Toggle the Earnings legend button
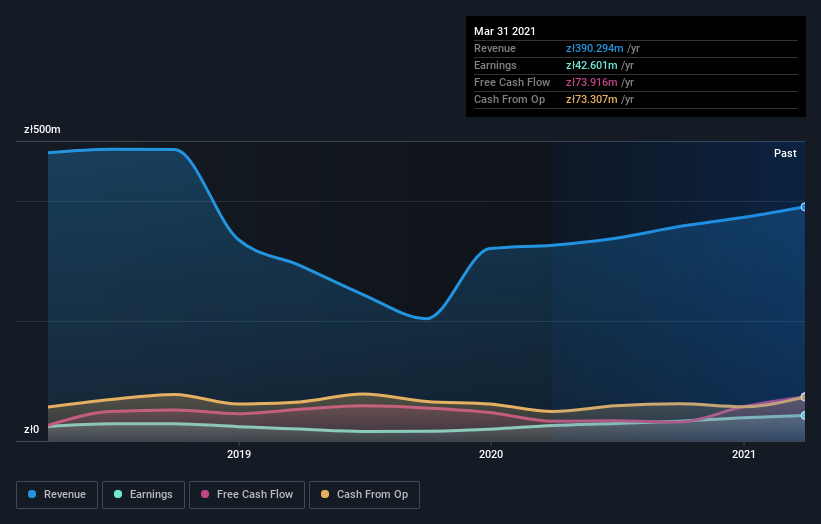Viewport: 821px width, 524px height. (143, 495)
